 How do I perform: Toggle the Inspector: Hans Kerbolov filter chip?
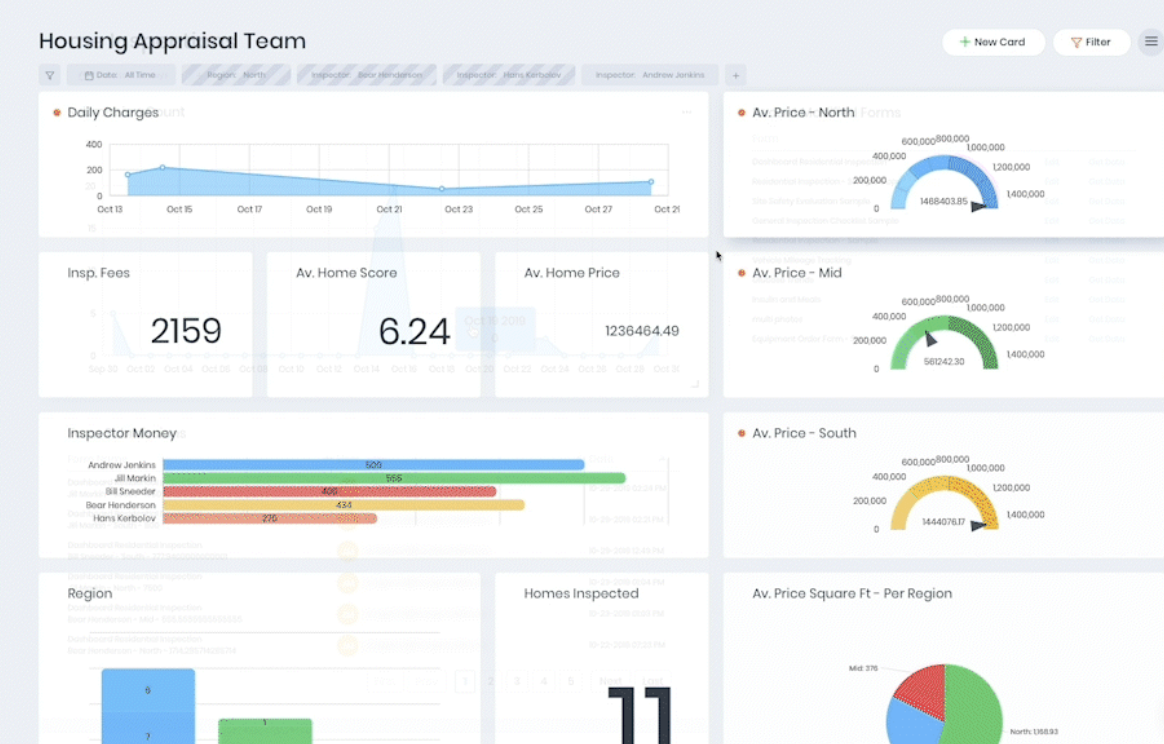[x=509, y=75]
